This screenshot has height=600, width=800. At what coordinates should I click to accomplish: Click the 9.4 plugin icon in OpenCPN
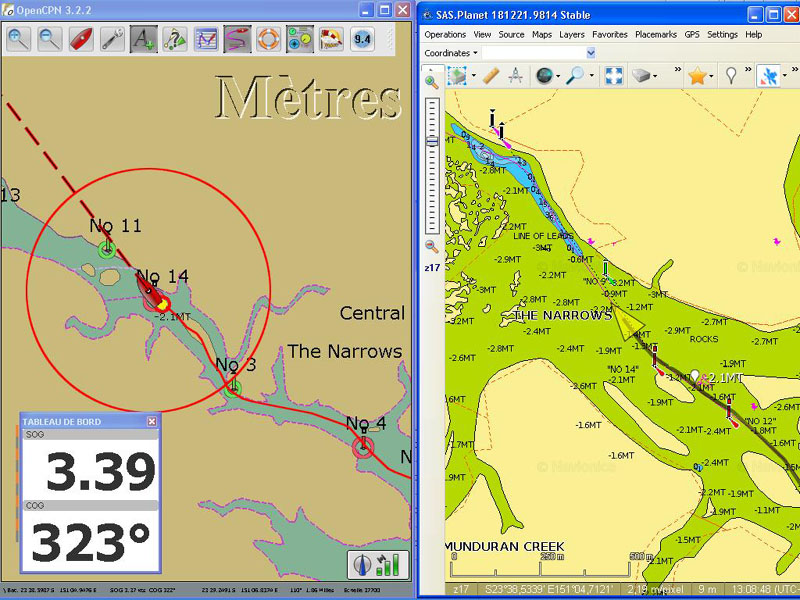tap(362, 39)
